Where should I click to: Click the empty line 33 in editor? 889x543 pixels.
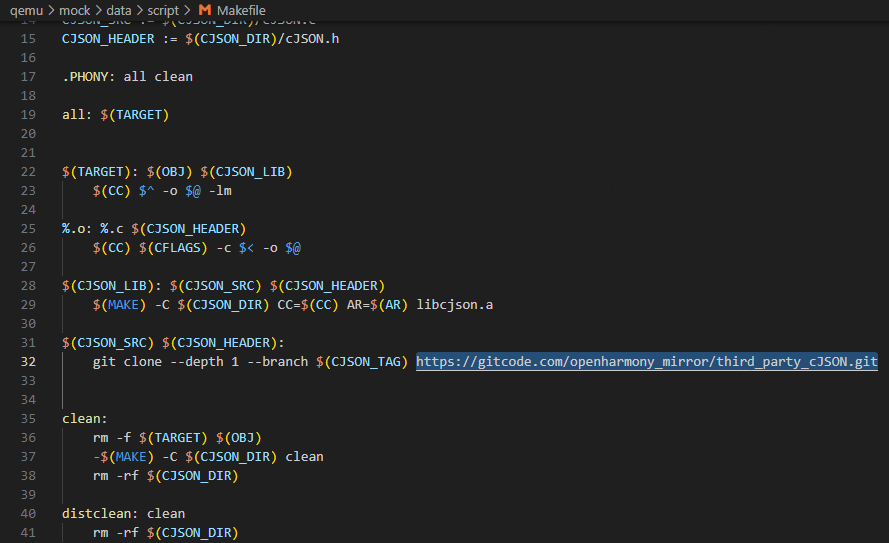pyautogui.click(x=300, y=381)
